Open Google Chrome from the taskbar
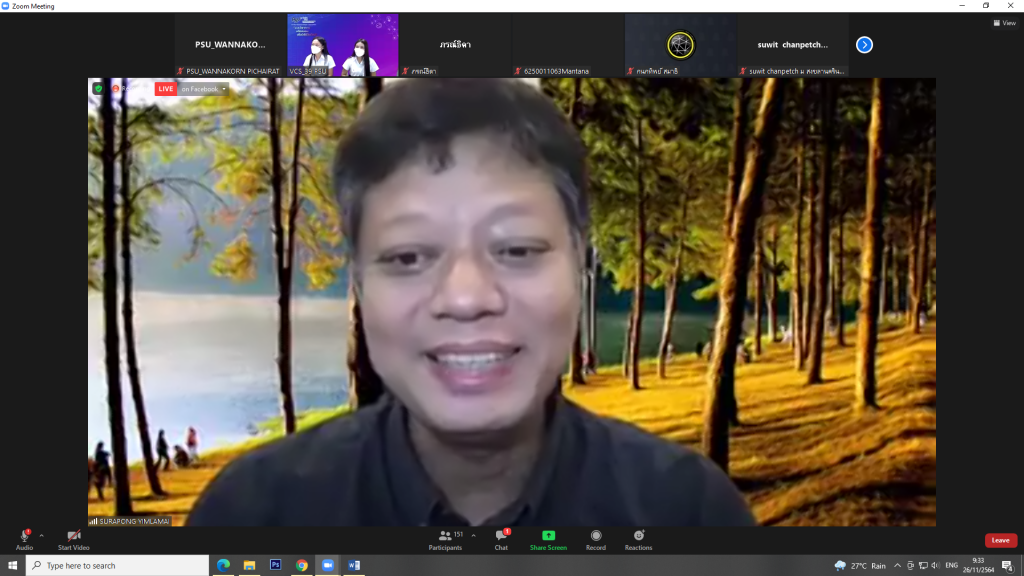Viewport: 1024px width, 576px height. click(x=301, y=565)
